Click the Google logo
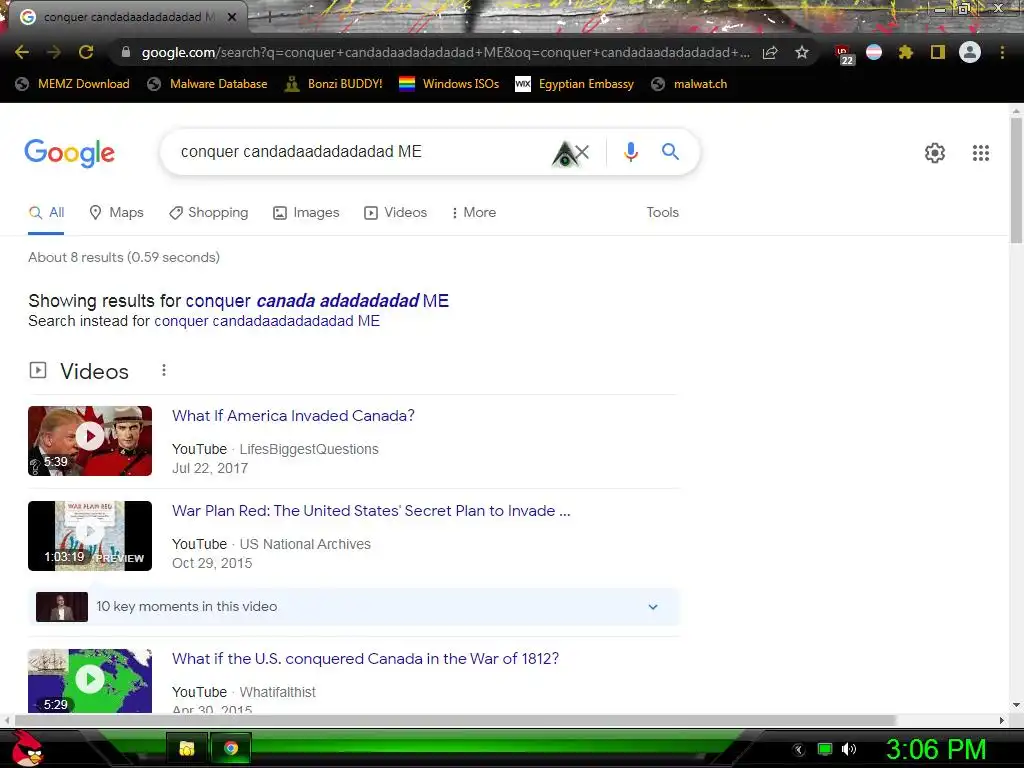This screenshot has height=768, width=1024. tap(69, 153)
